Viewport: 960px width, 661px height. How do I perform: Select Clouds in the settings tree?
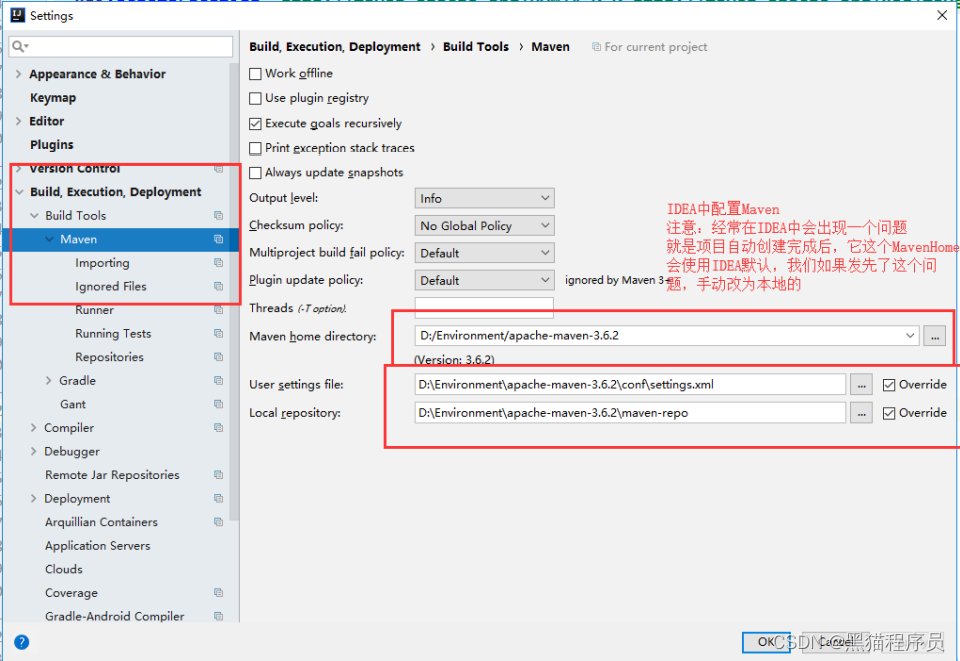(64, 569)
